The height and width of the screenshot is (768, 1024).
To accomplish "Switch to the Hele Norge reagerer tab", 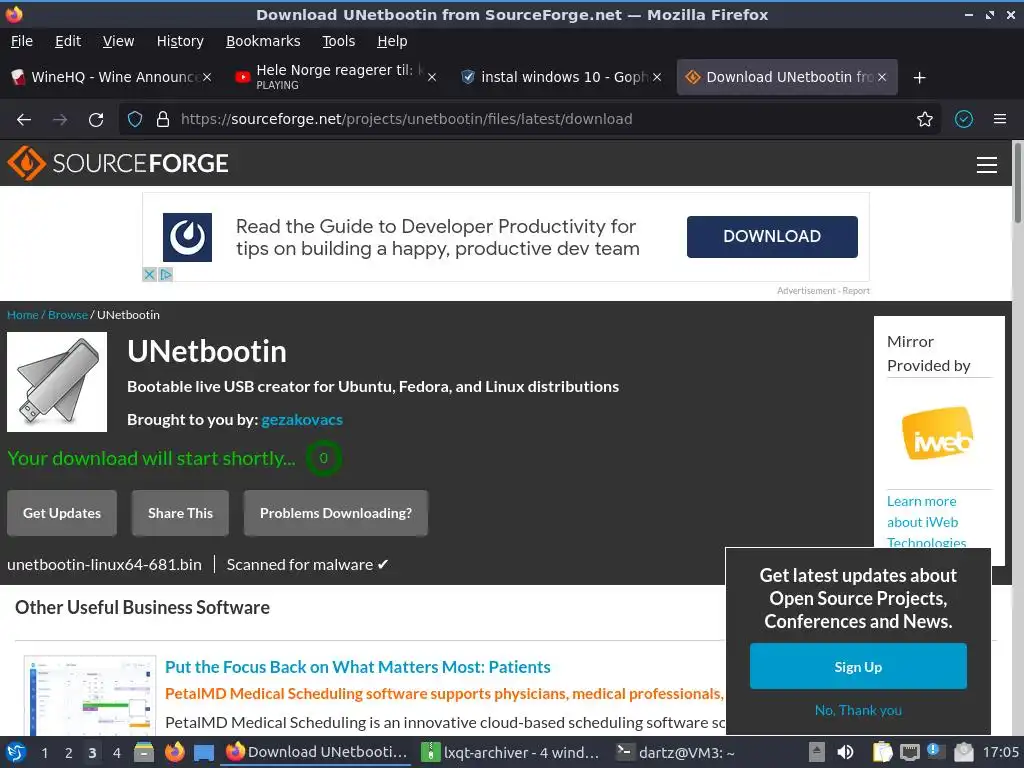I will pyautogui.click(x=334, y=77).
